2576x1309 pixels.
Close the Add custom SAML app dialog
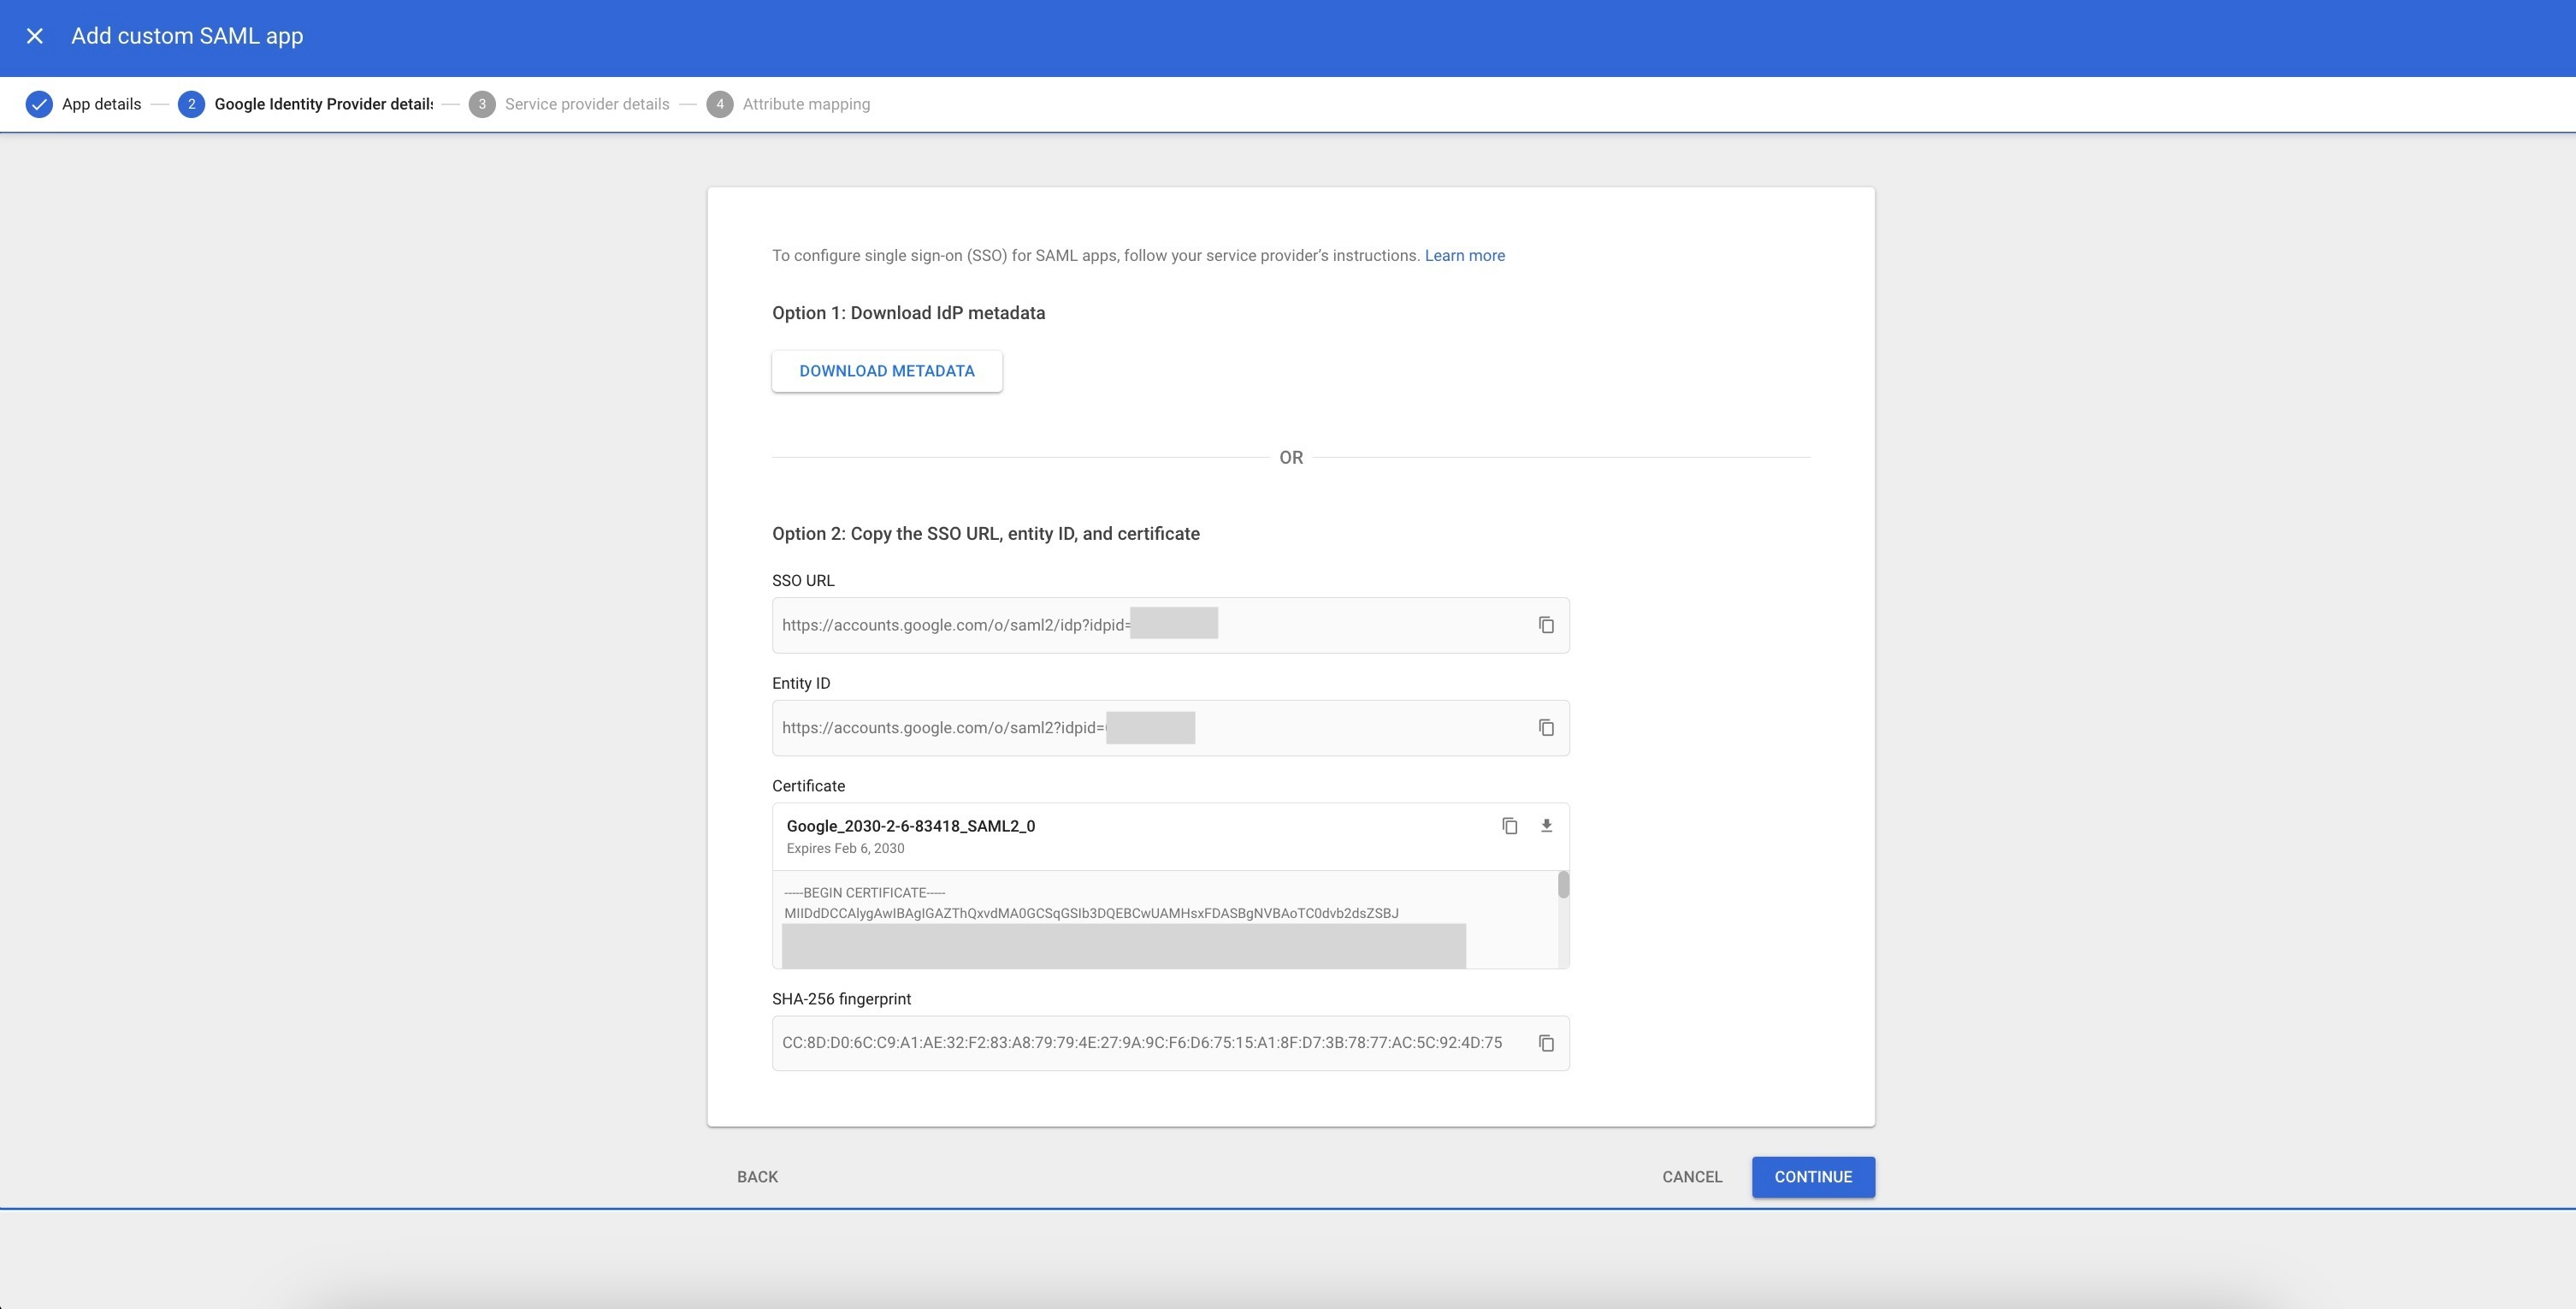[x=35, y=36]
